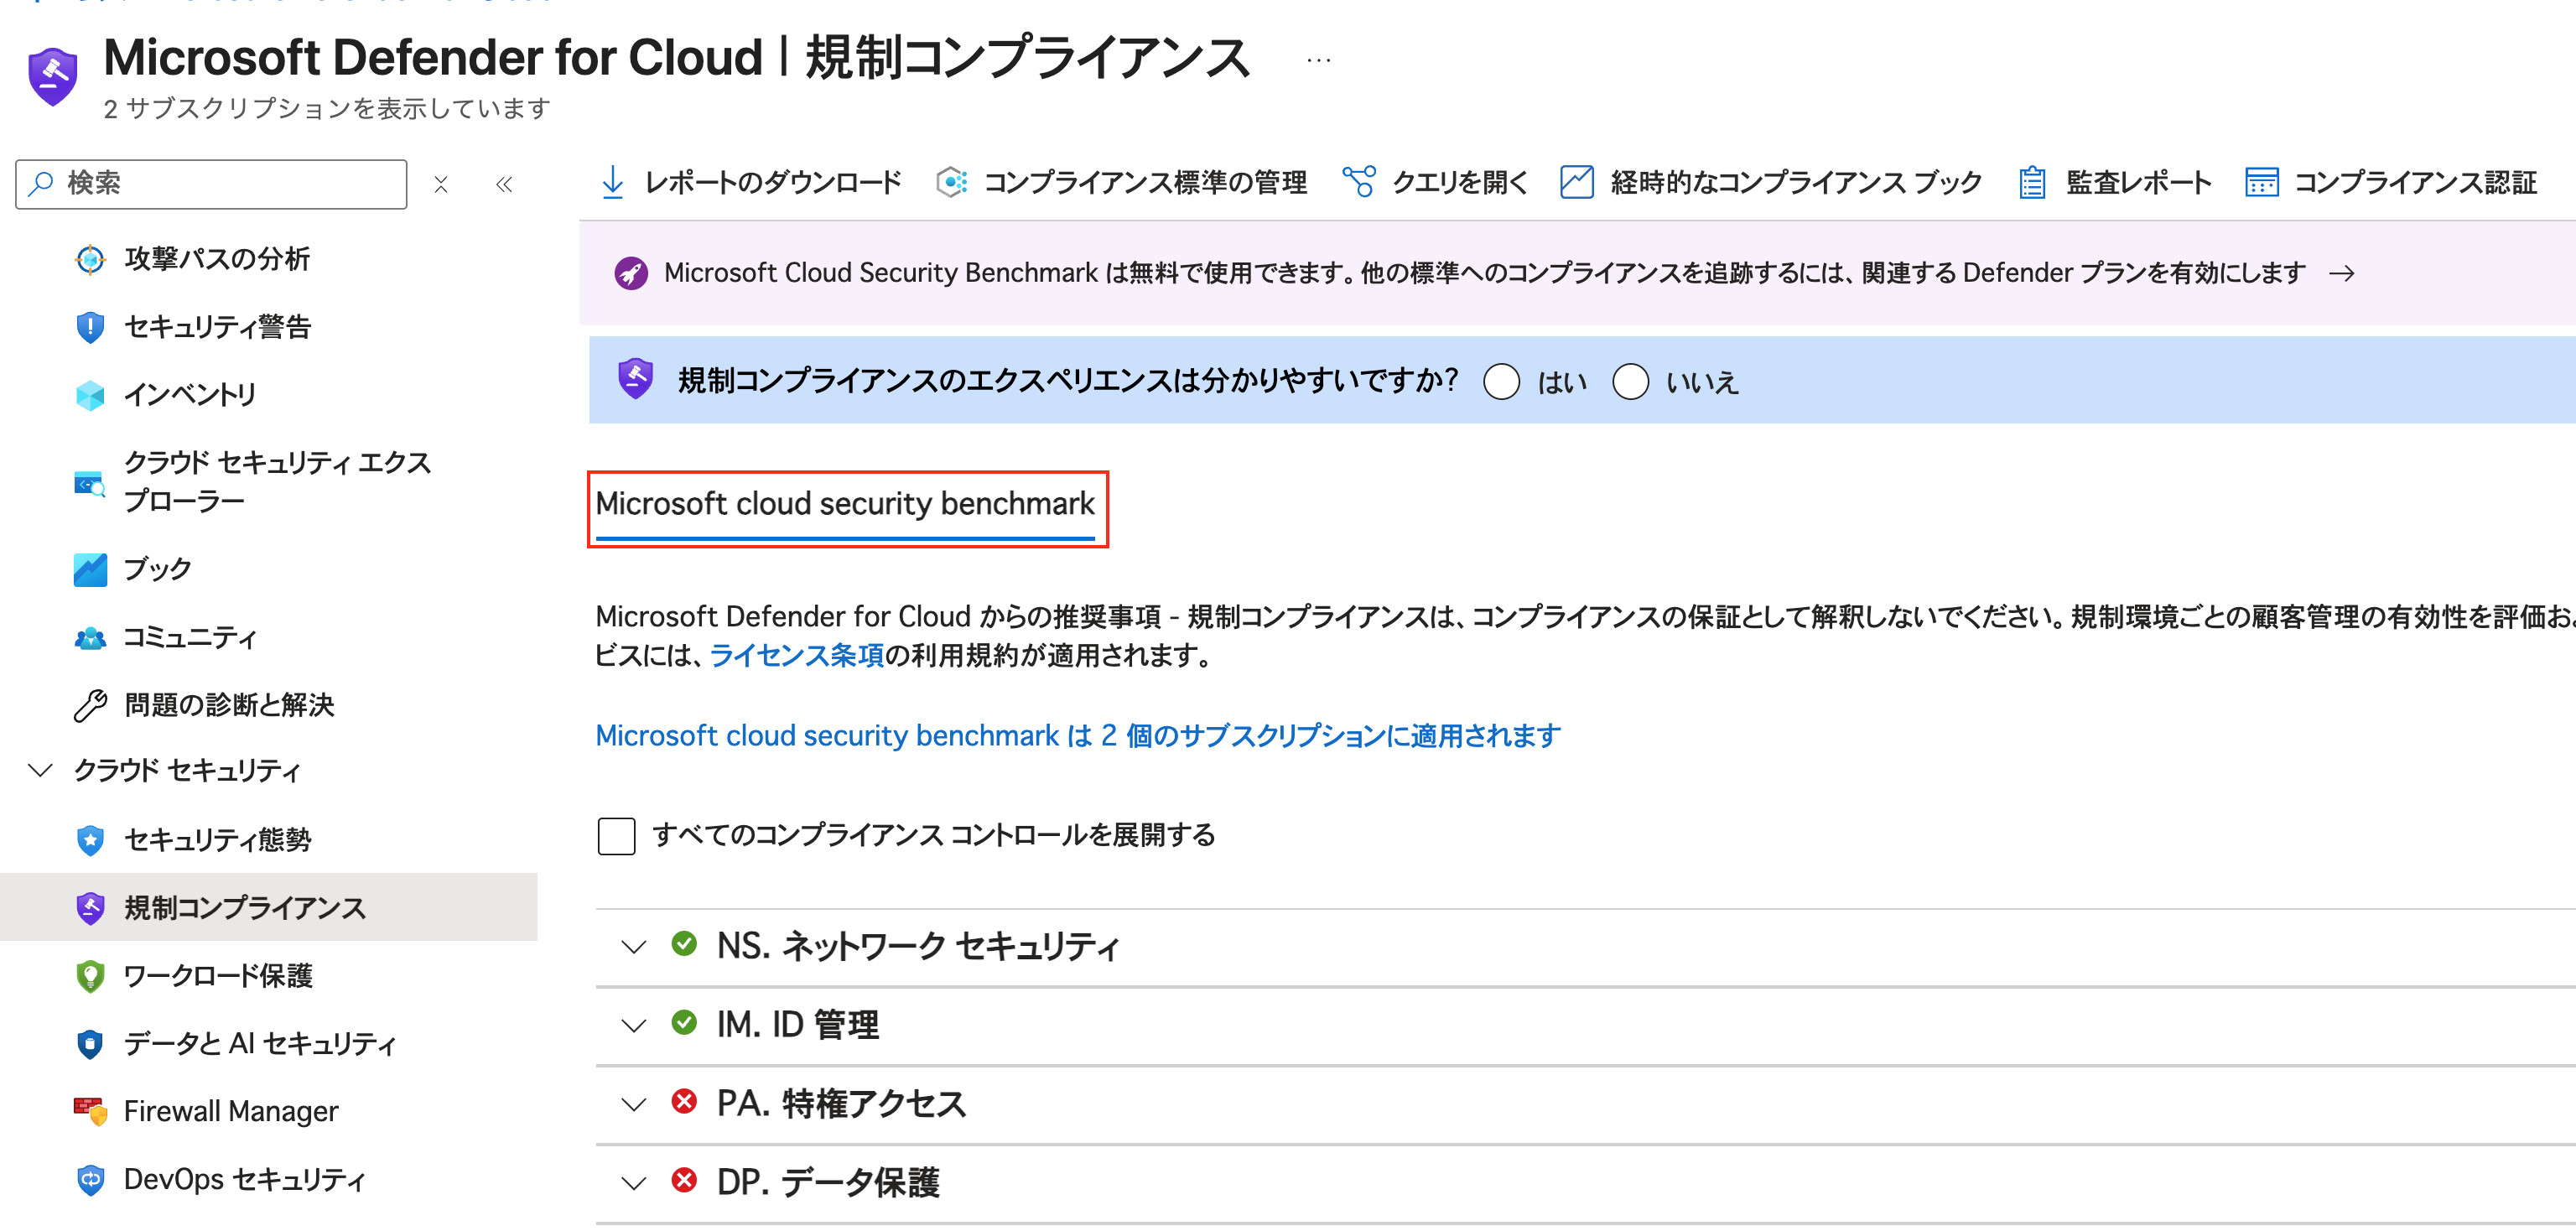Open ブック in the sidebar
Image resolution: width=2576 pixels, height=1231 pixels.
click(157, 569)
